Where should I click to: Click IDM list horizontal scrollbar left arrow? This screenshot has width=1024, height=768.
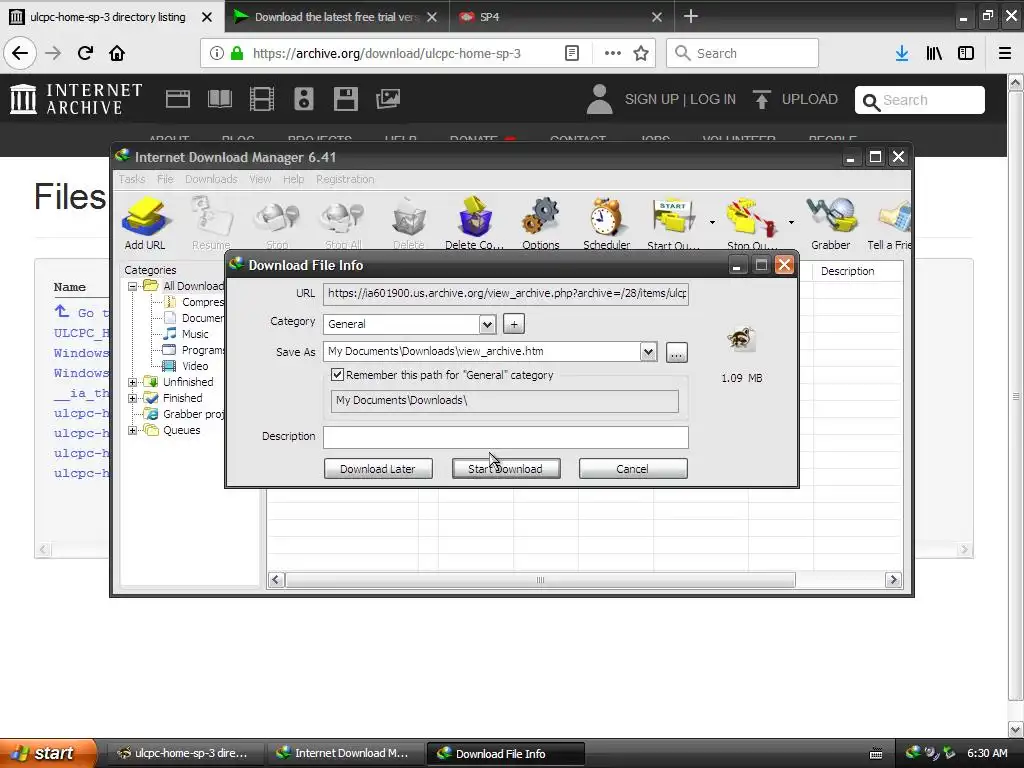point(276,580)
